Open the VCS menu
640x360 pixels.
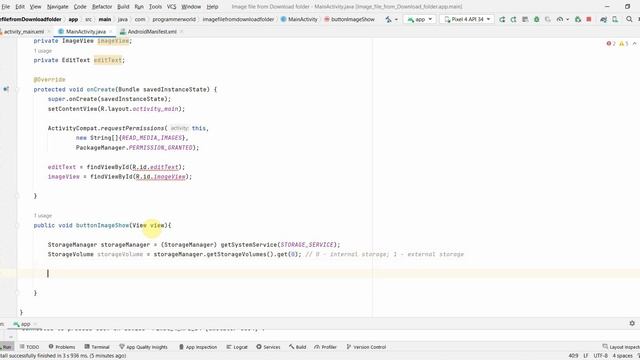[171, 7]
